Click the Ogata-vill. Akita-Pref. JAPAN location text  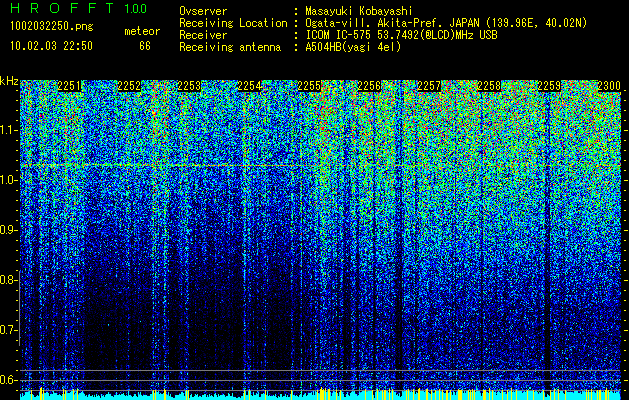(446, 23)
